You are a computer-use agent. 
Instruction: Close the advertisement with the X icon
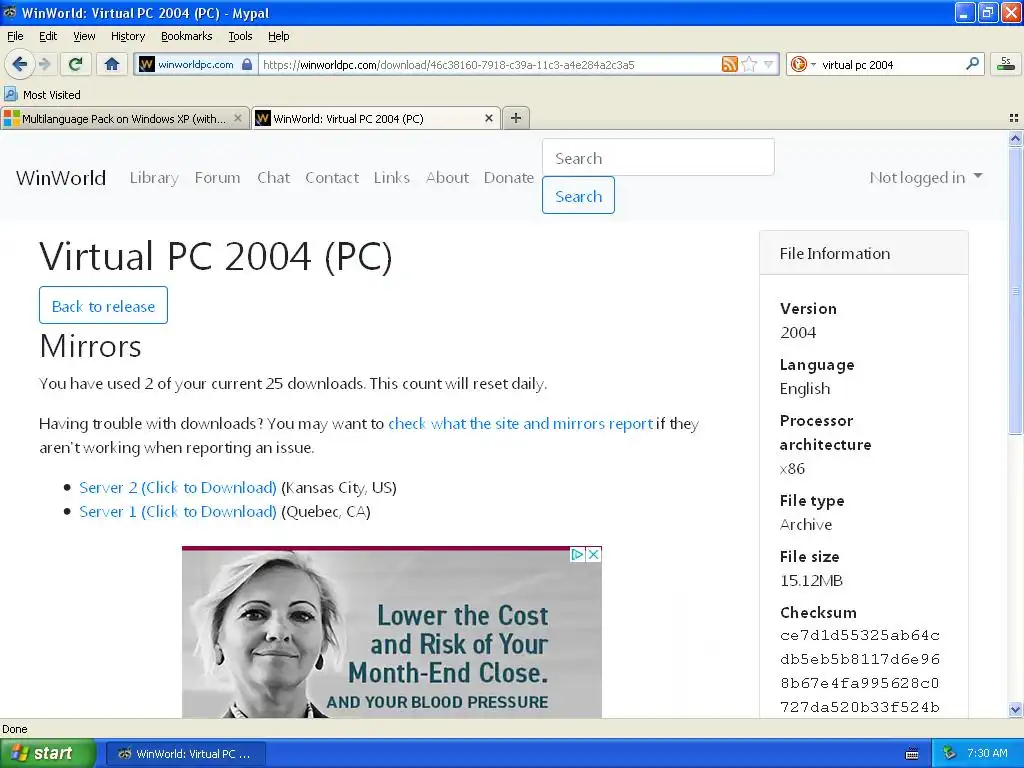(594, 554)
